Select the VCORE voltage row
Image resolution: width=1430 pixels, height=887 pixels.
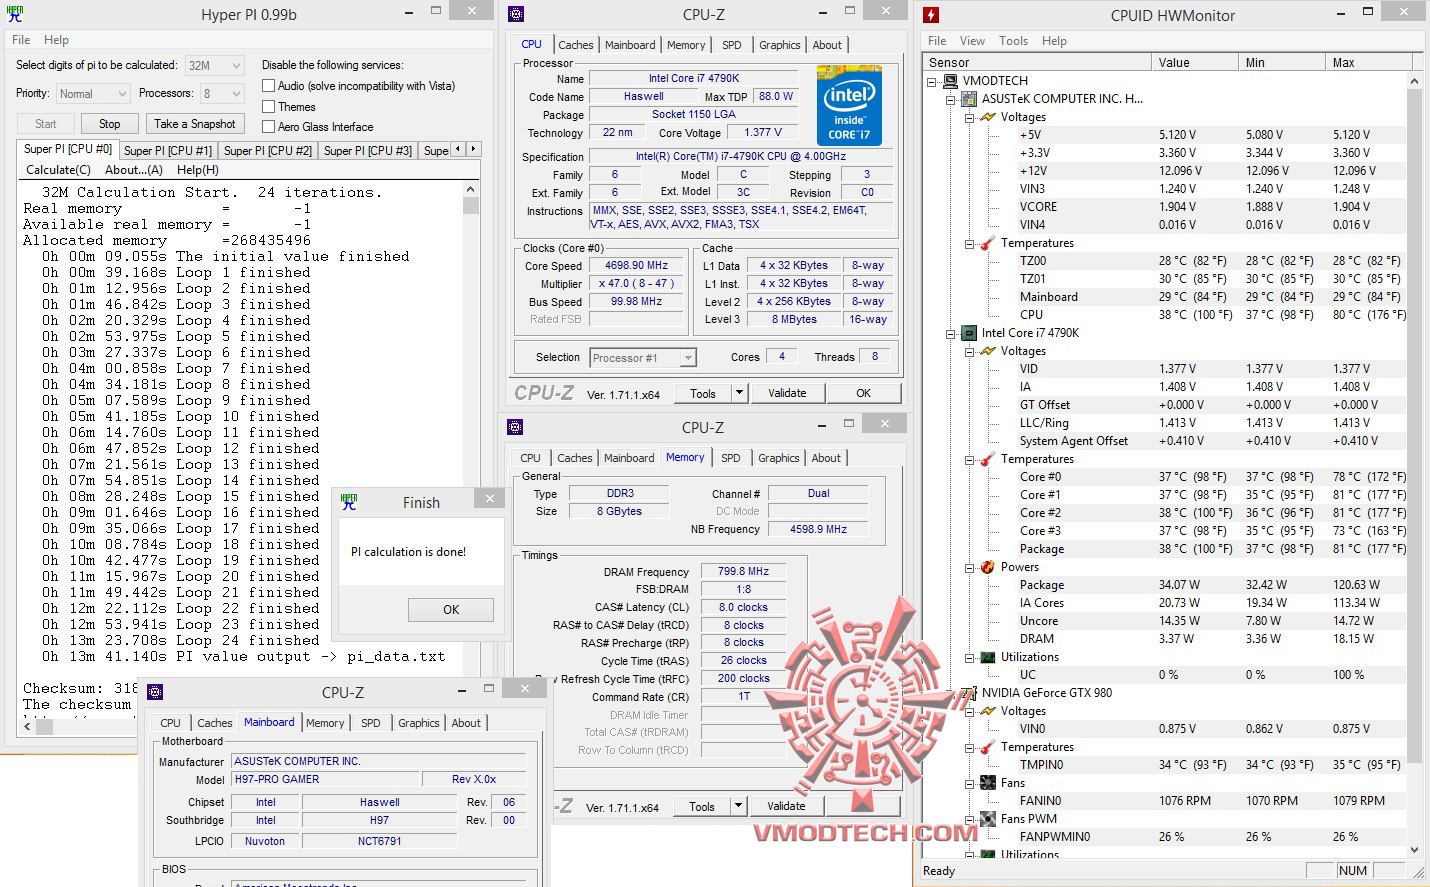tap(1212, 207)
